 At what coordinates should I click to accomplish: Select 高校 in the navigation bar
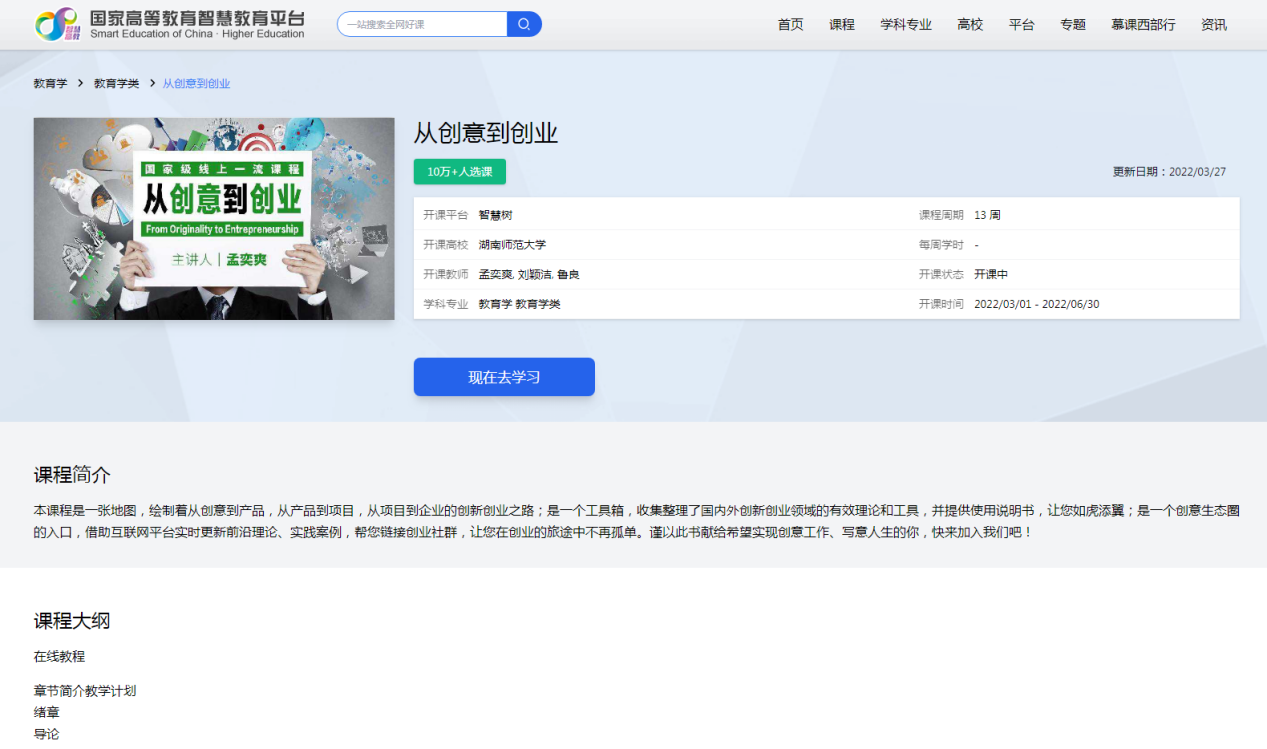[x=970, y=25]
